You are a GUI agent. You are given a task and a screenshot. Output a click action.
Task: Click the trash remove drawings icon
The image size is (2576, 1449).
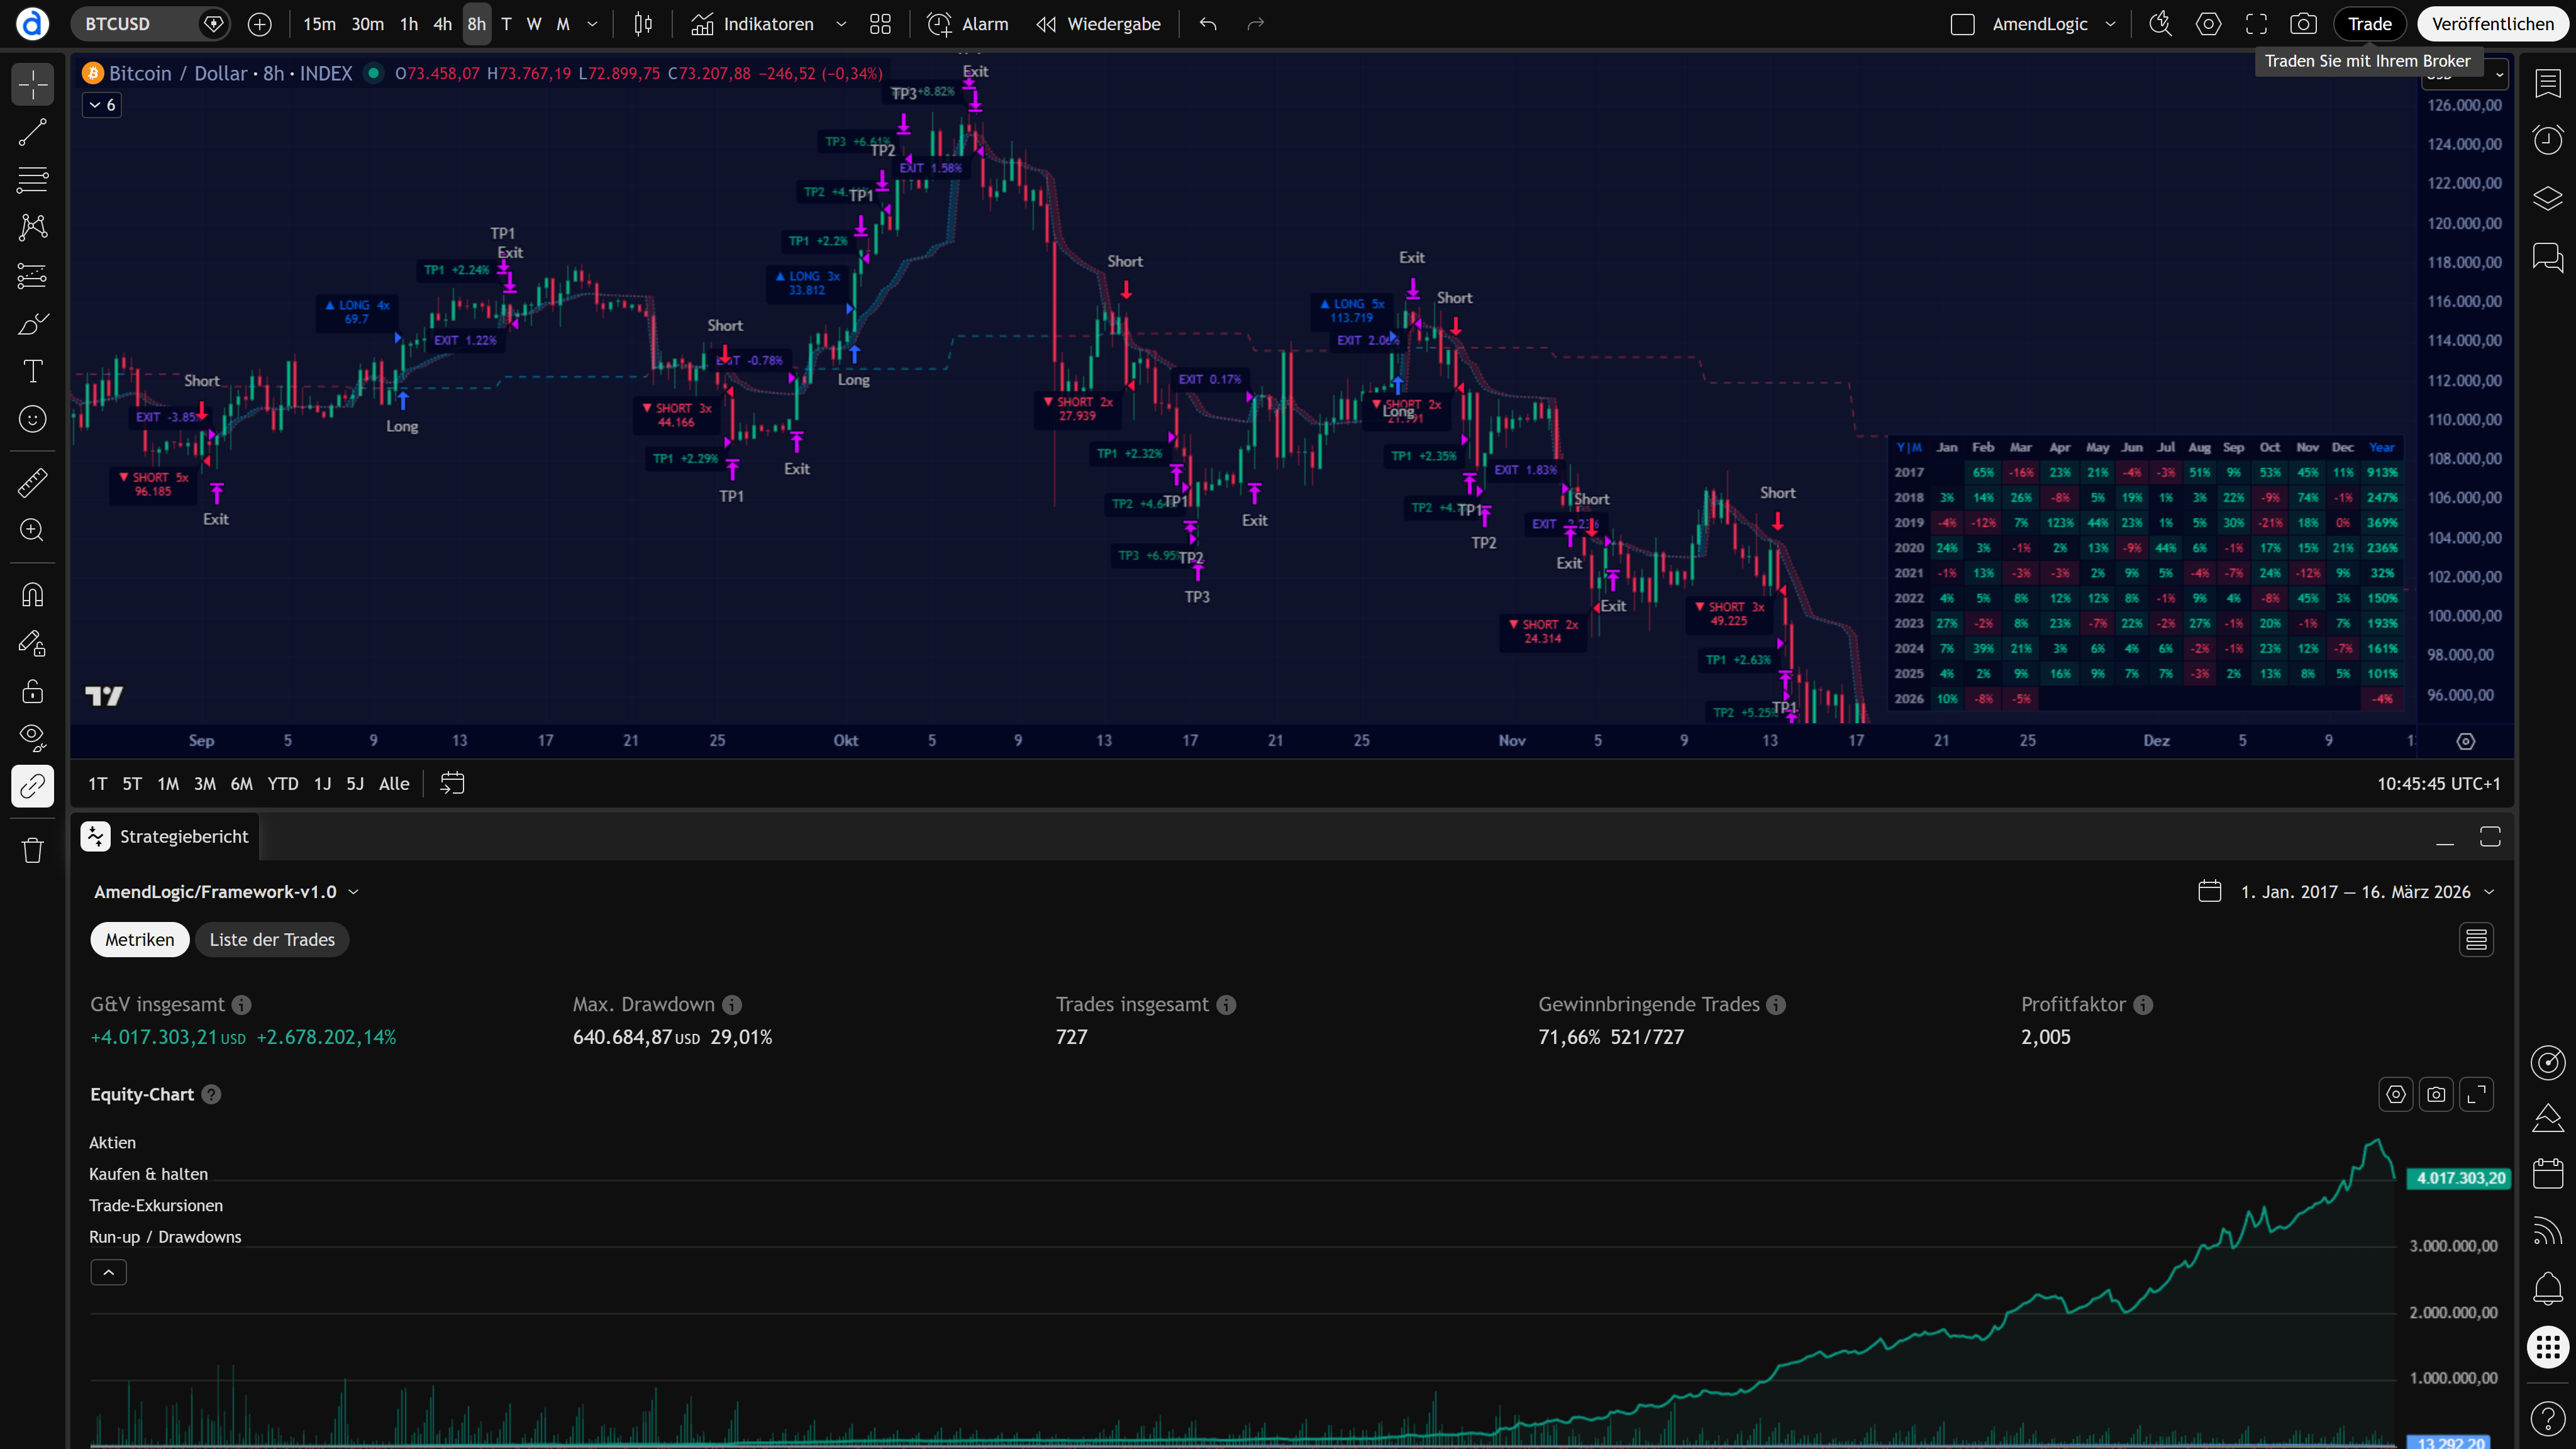coord(32,850)
